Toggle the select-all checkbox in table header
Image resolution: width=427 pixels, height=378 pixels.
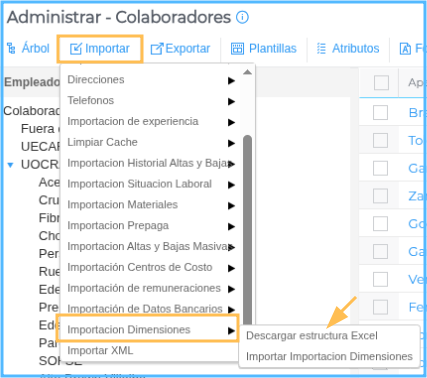click(x=381, y=83)
